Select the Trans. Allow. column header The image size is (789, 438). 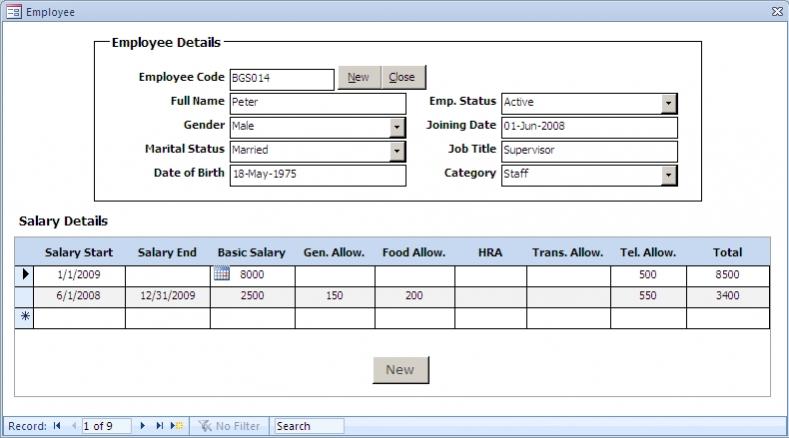[568, 252]
